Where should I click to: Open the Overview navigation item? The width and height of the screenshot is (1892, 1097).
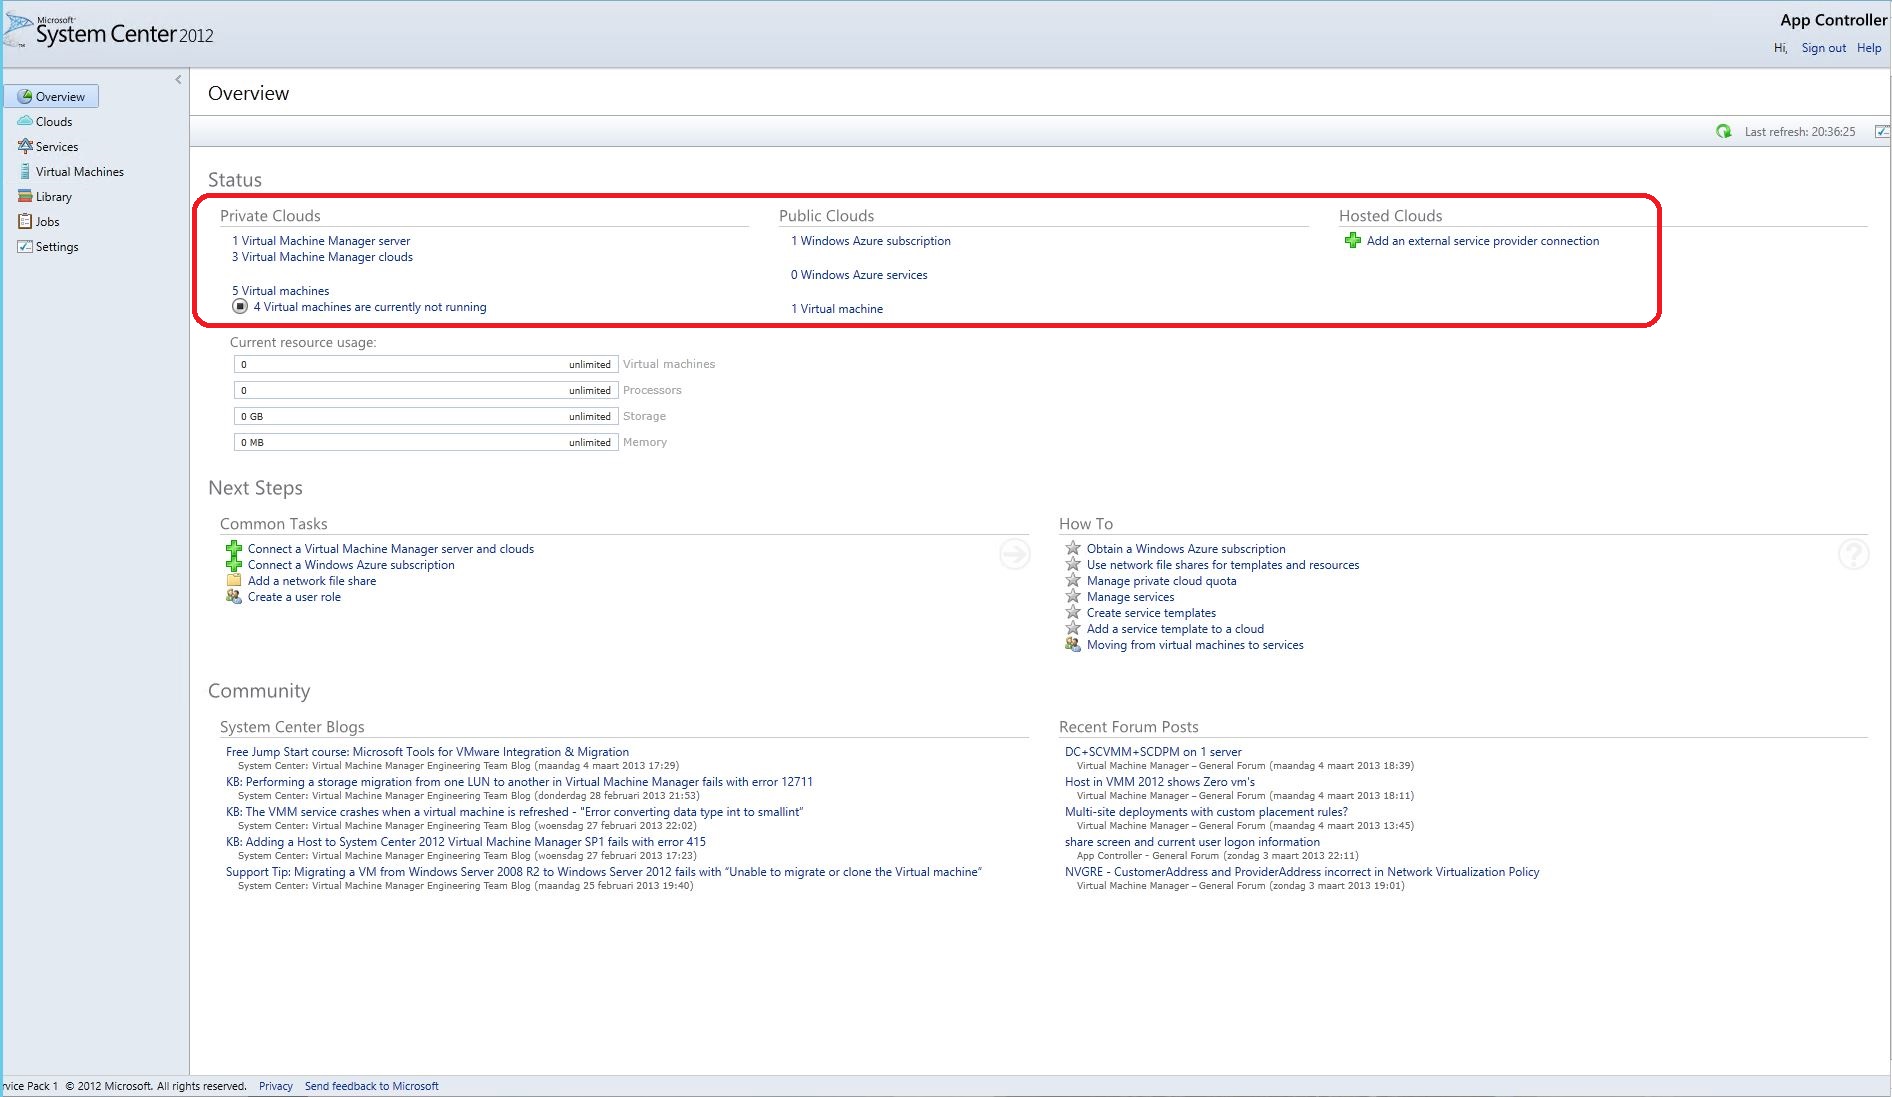51,96
